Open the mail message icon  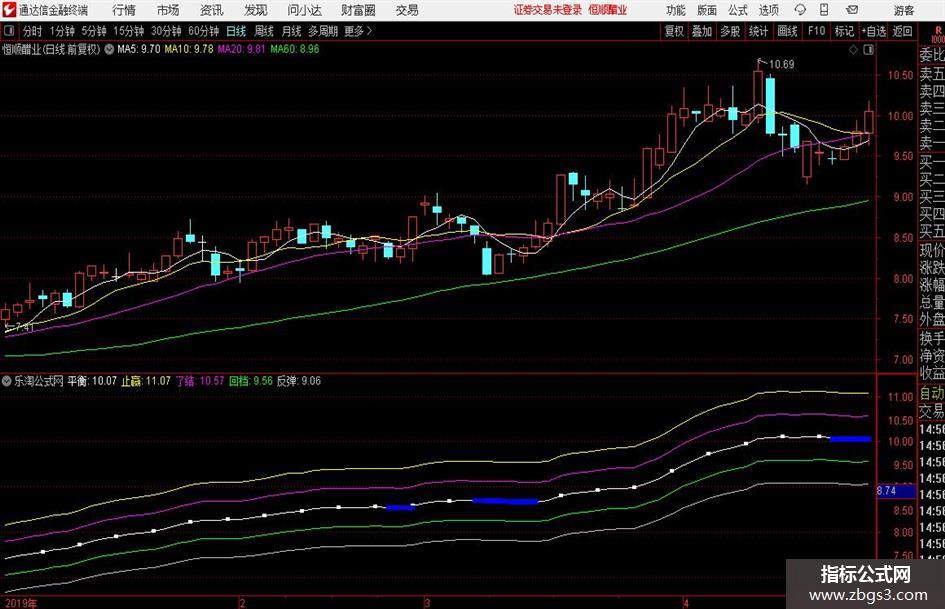coord(852,10)
